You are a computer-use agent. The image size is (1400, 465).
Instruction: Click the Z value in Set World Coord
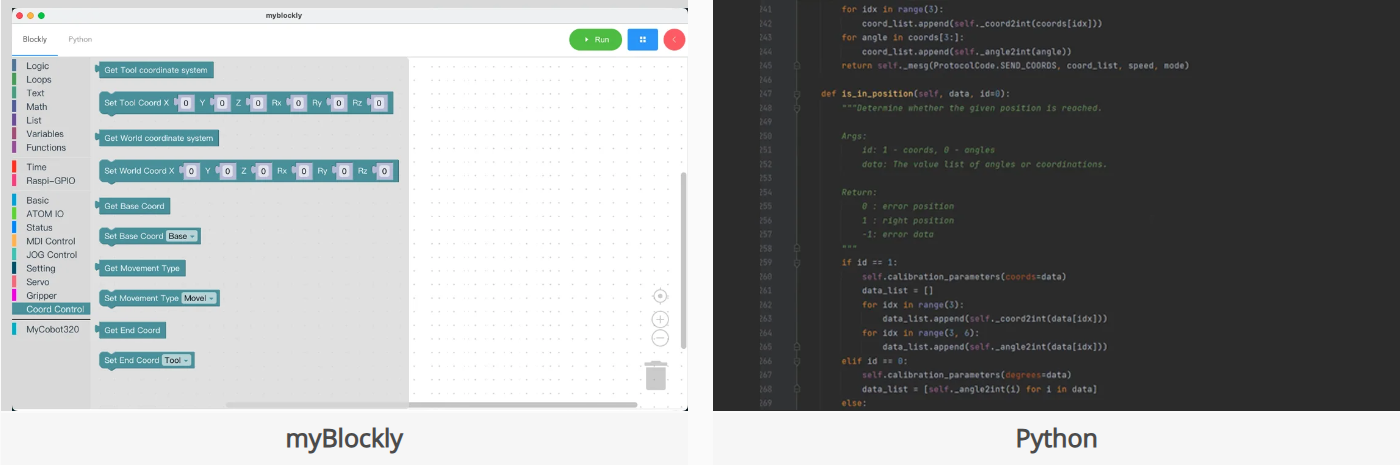(263, 171)
